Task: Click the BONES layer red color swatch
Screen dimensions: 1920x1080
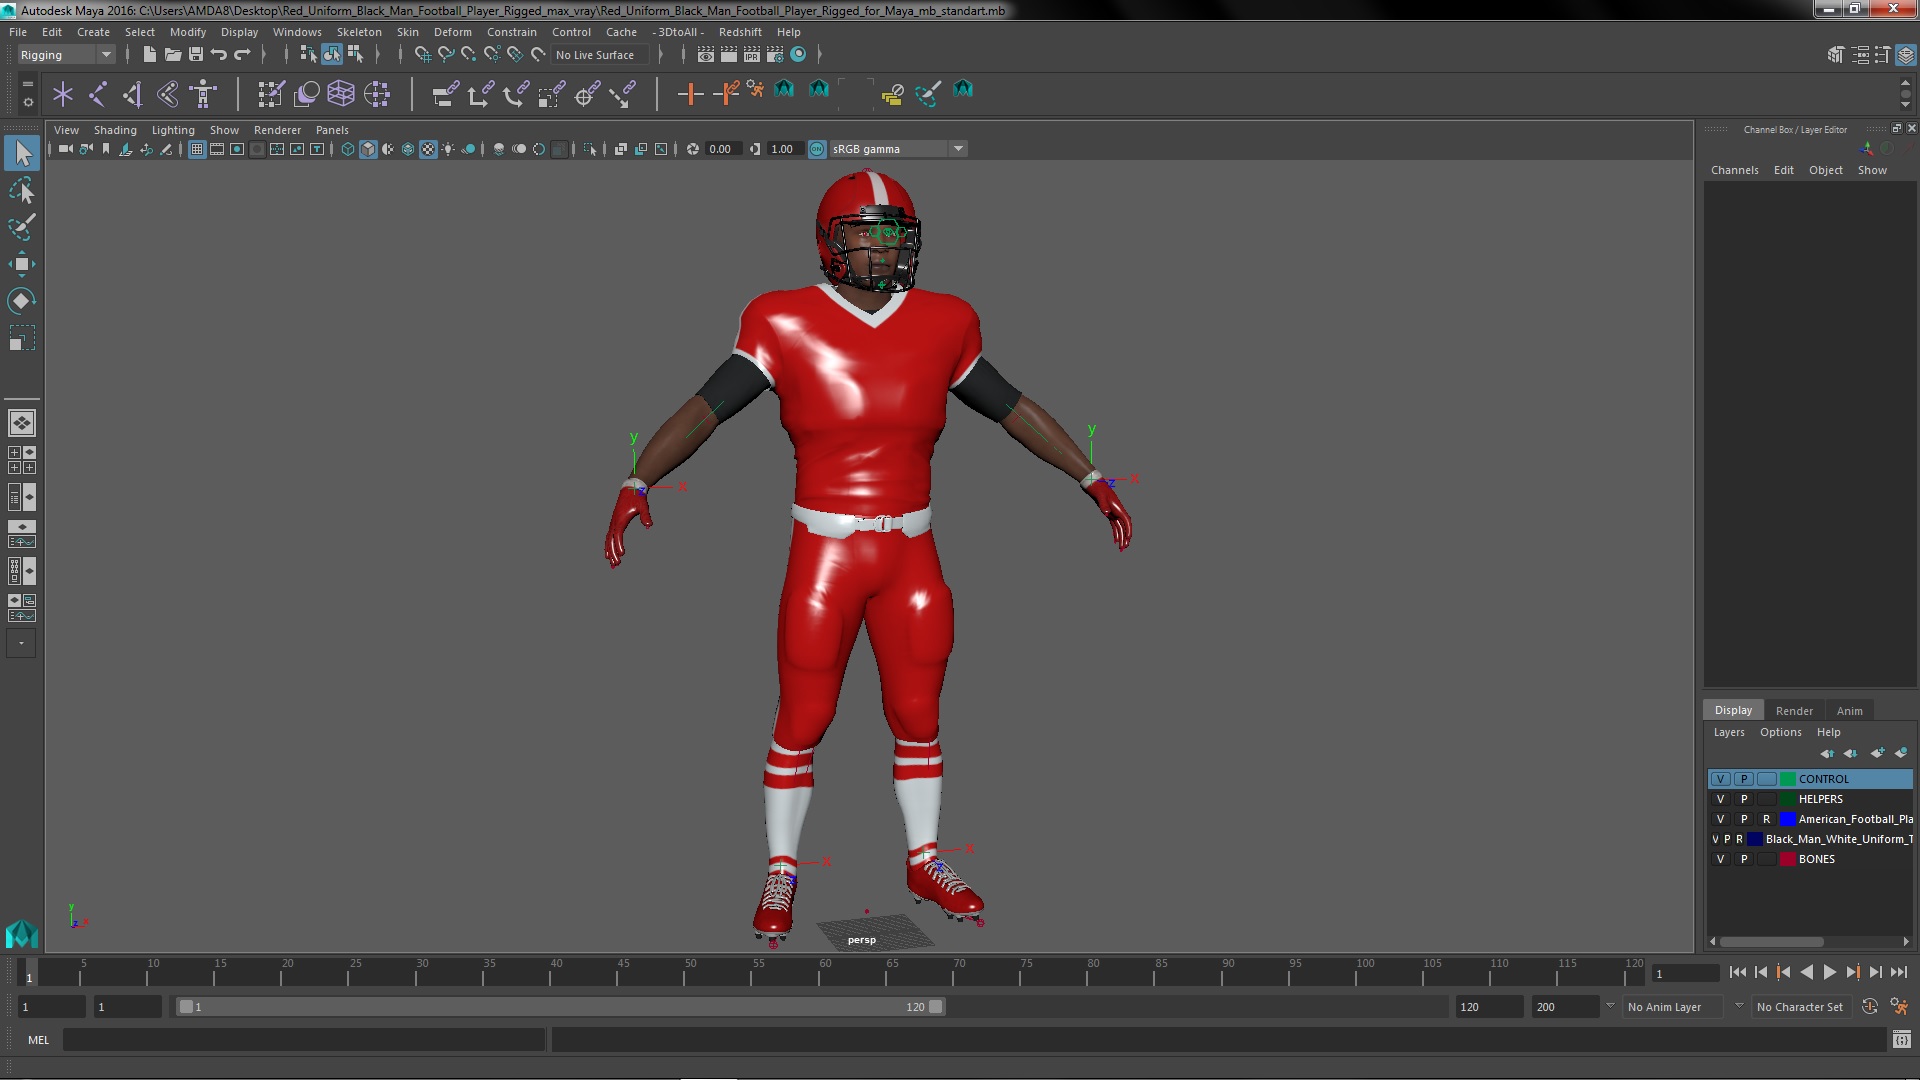Action: 1787,859
